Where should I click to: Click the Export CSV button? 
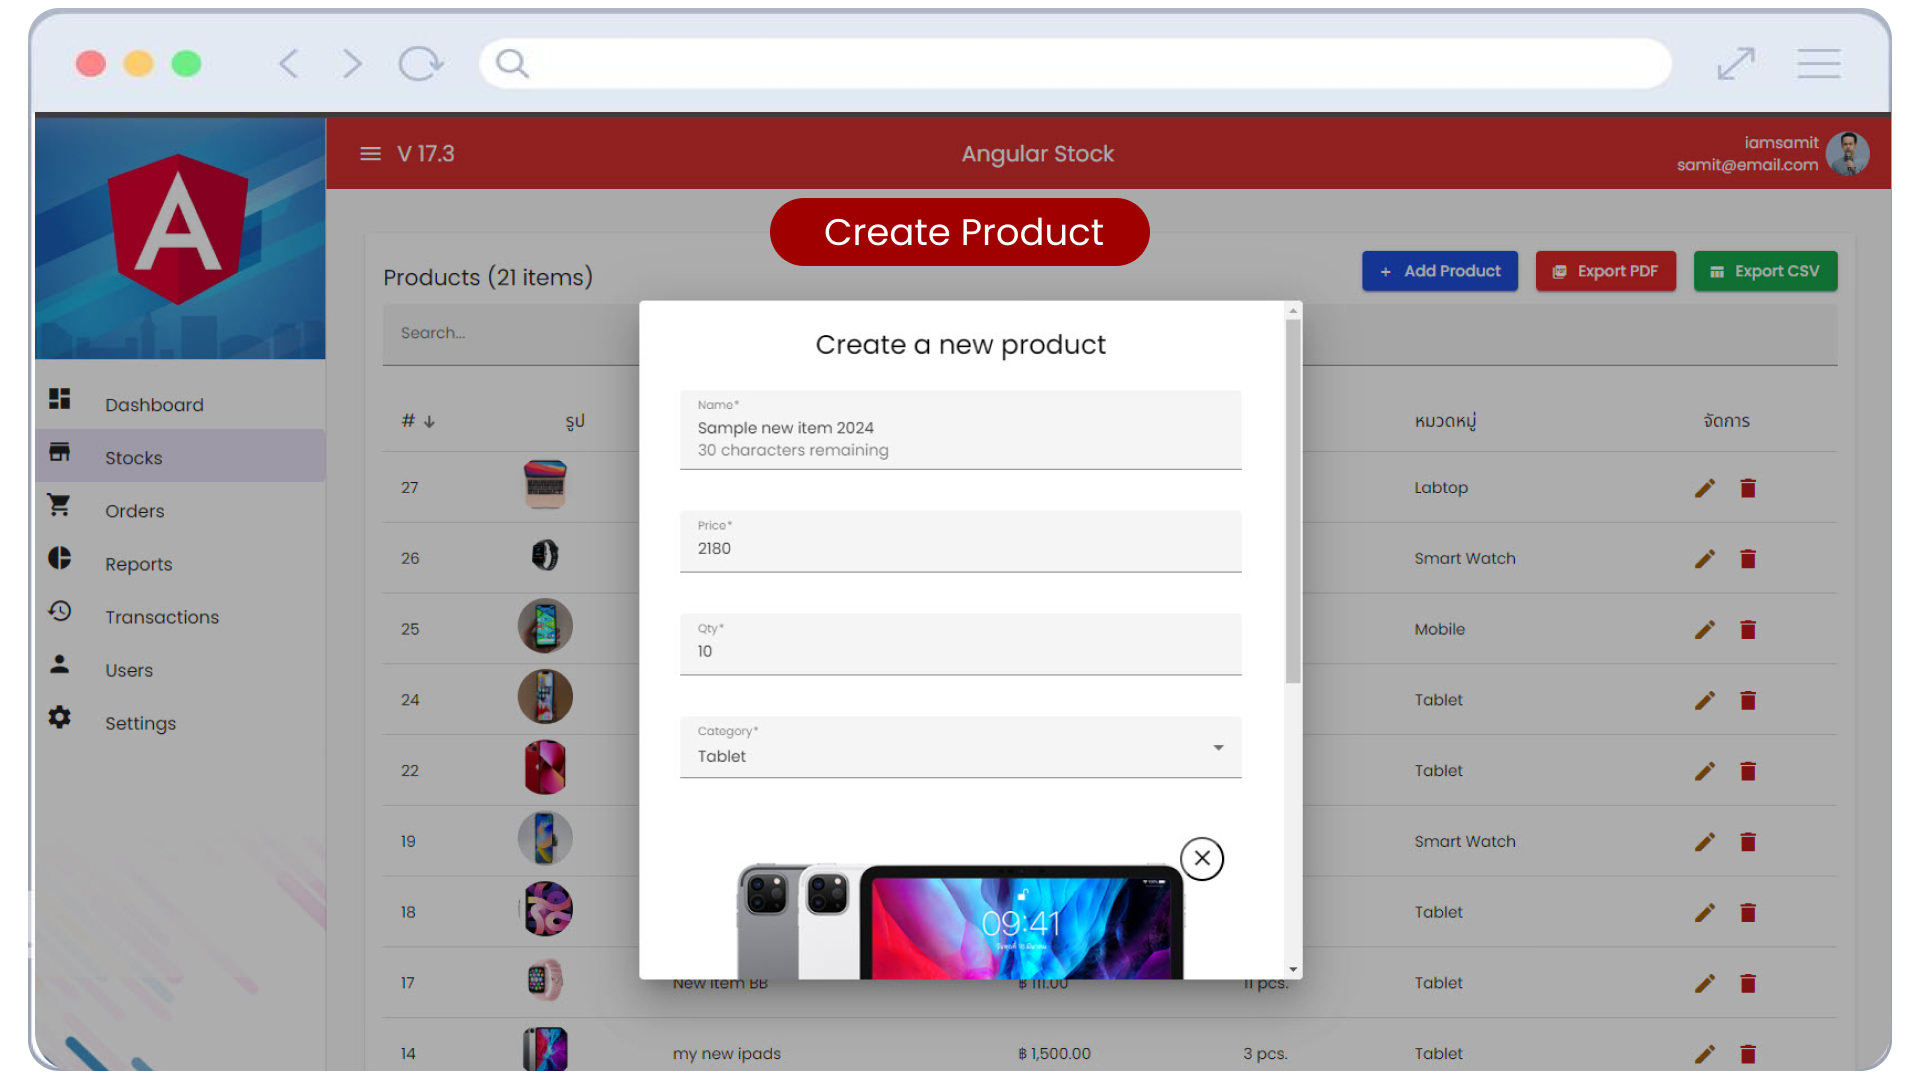point(1765,271)
